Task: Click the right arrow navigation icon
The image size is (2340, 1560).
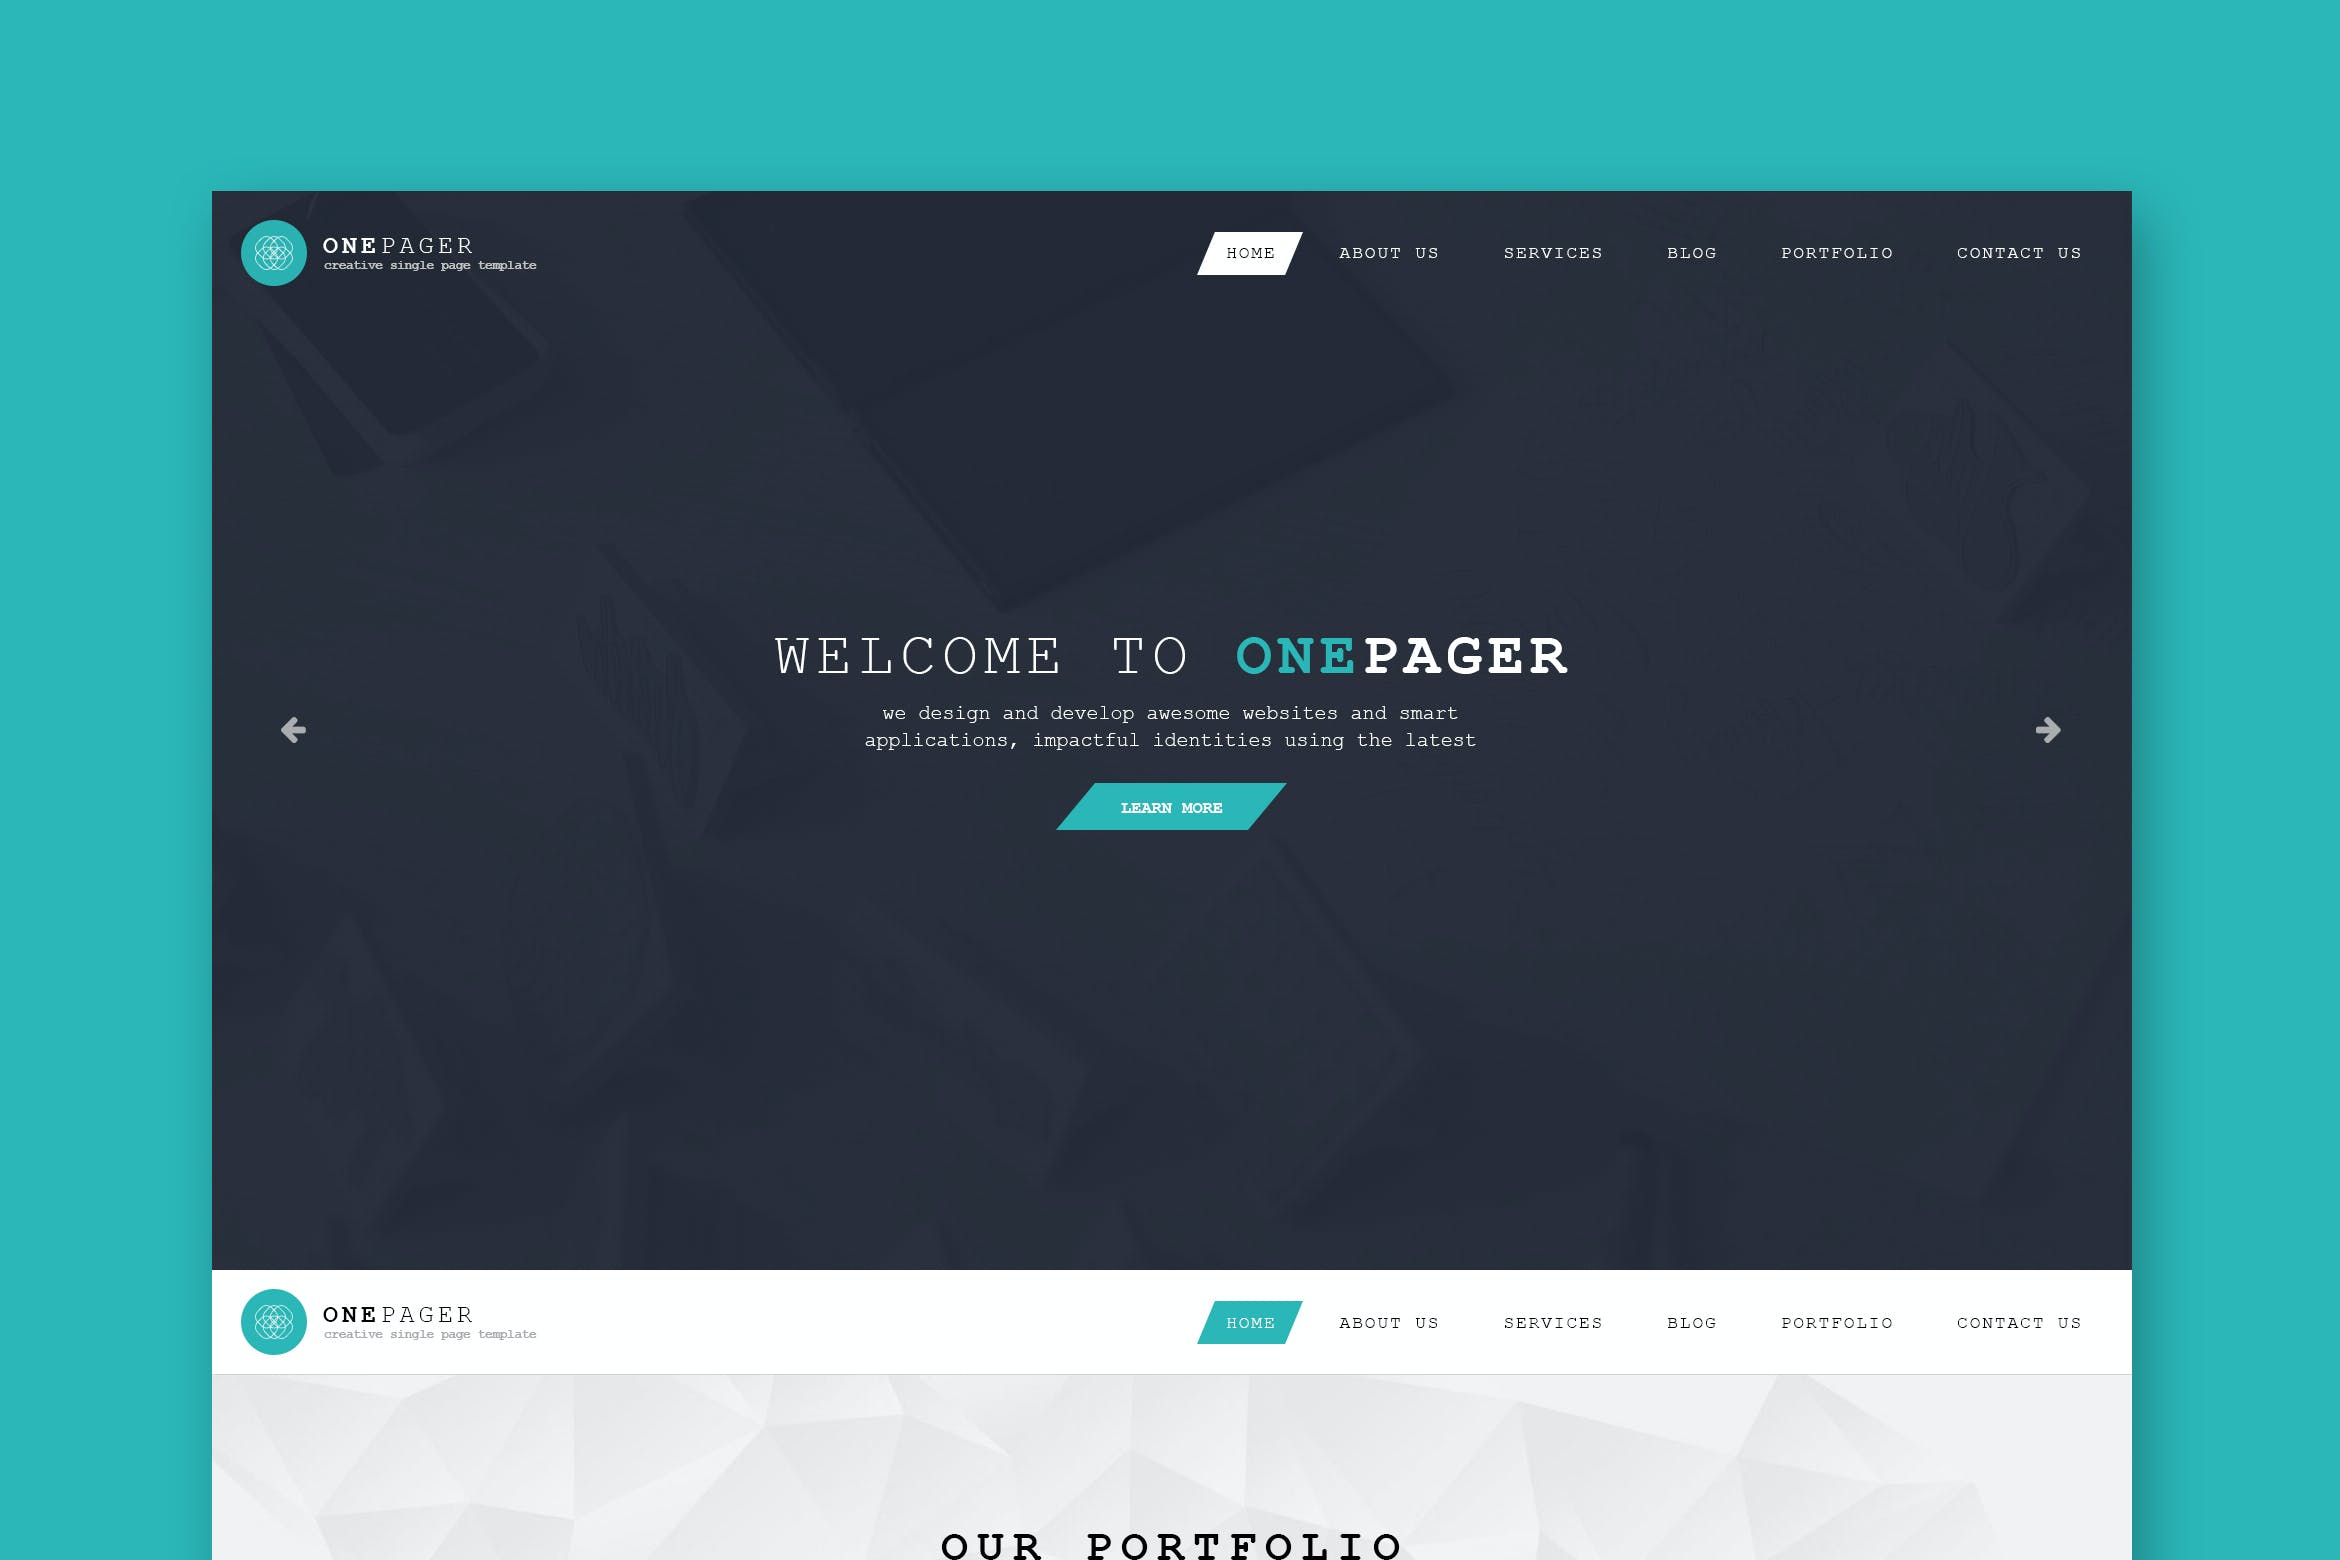Action: click(x=2048, y=730)
